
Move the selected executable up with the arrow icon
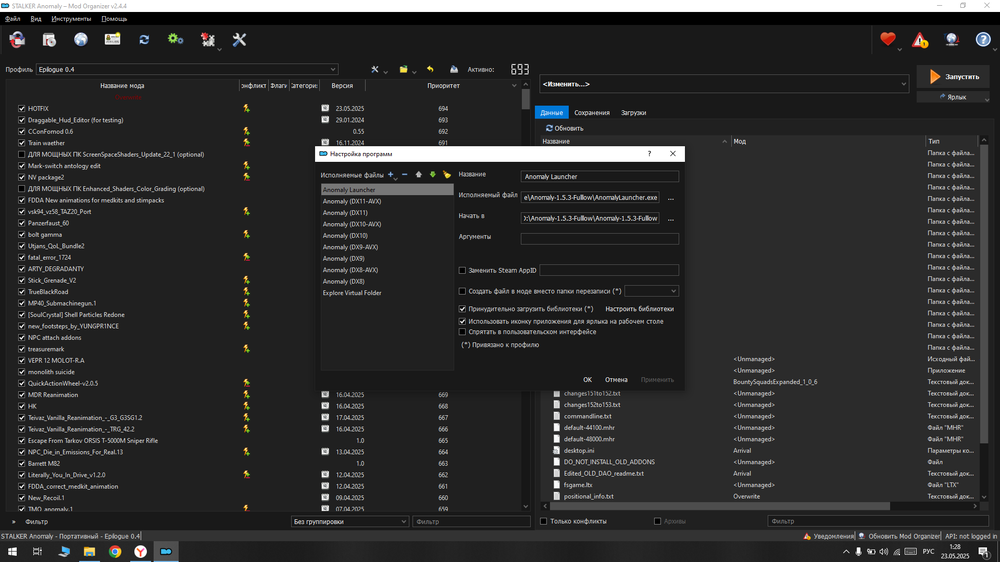[419, 175]
